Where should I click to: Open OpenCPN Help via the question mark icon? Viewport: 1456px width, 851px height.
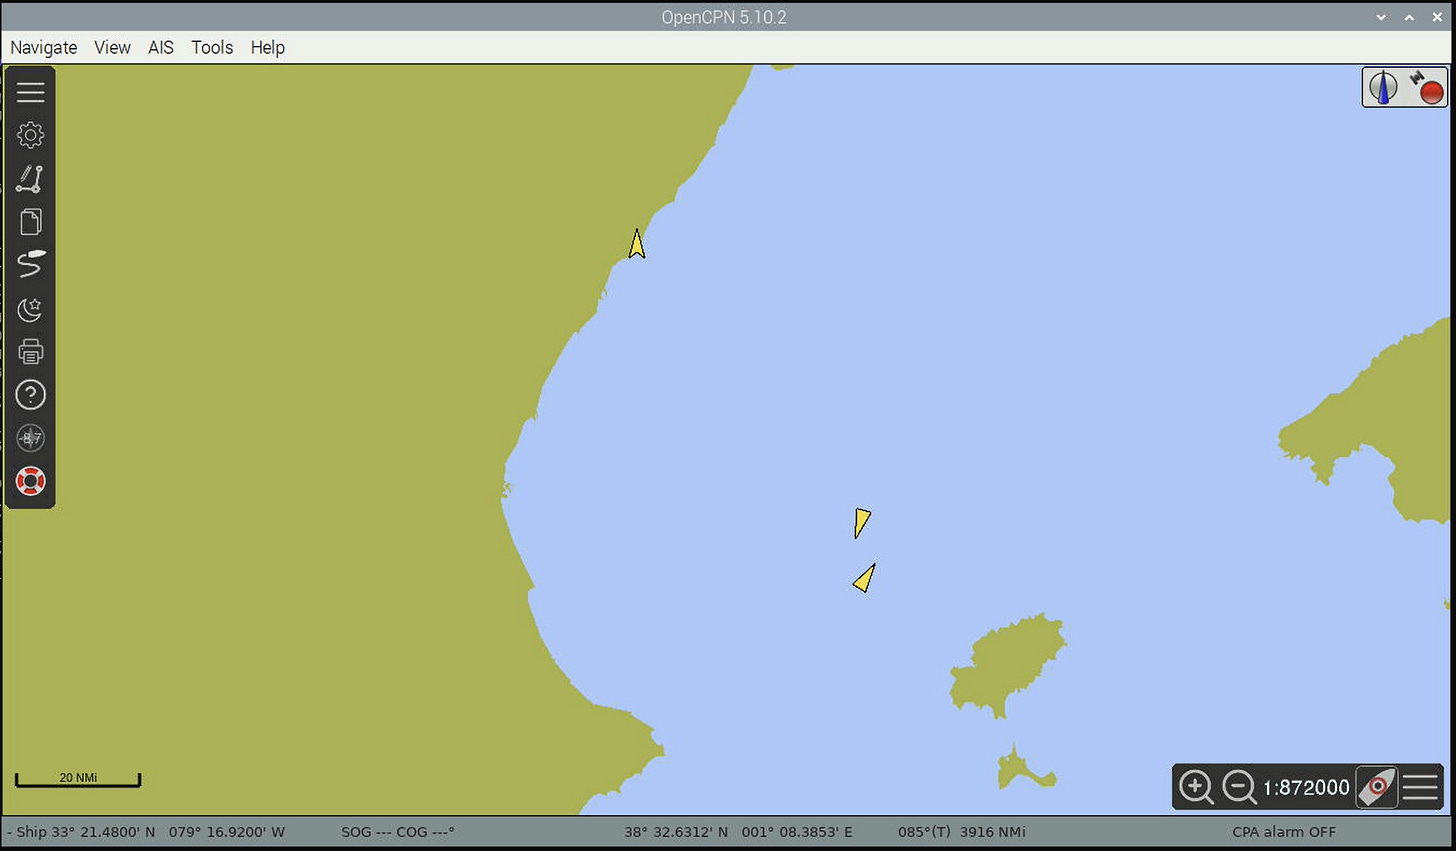[30, 394]
